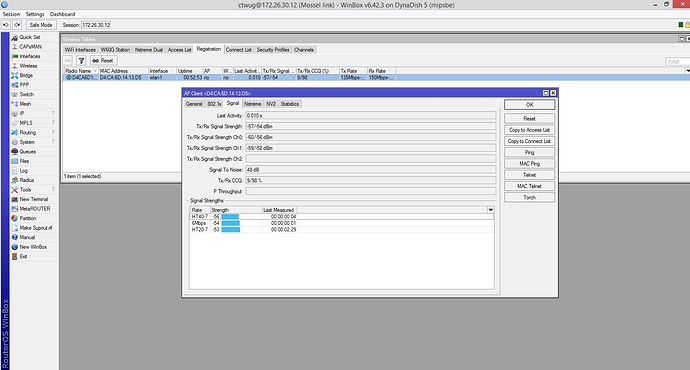Switch to the Statistics tab
The height and width of the screenshot is (370, 690).
pos(290,104)
